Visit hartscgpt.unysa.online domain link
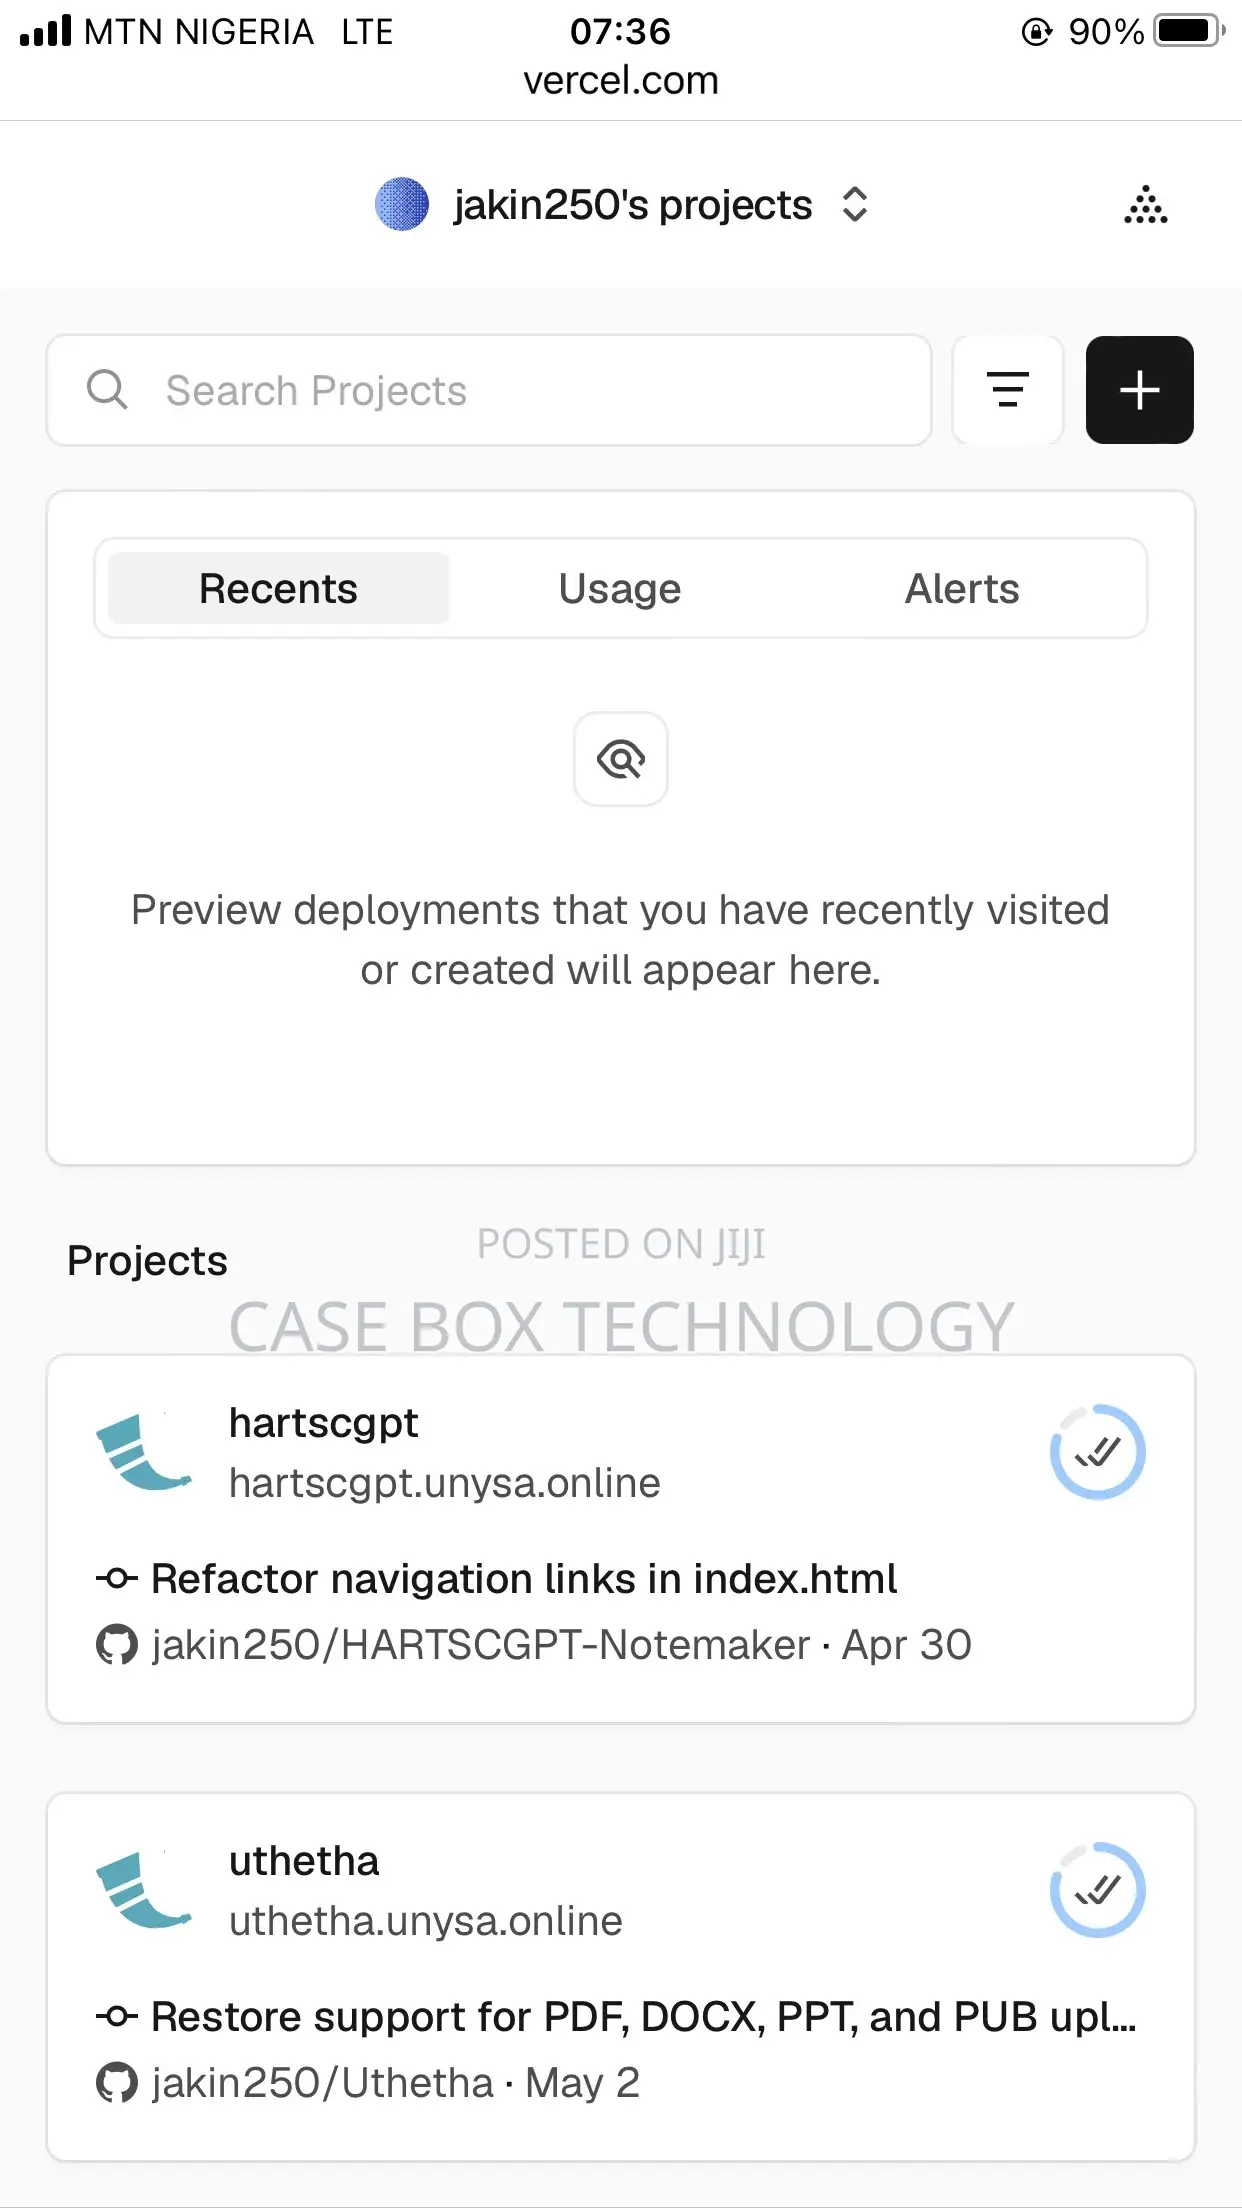 pos(445,1483)
